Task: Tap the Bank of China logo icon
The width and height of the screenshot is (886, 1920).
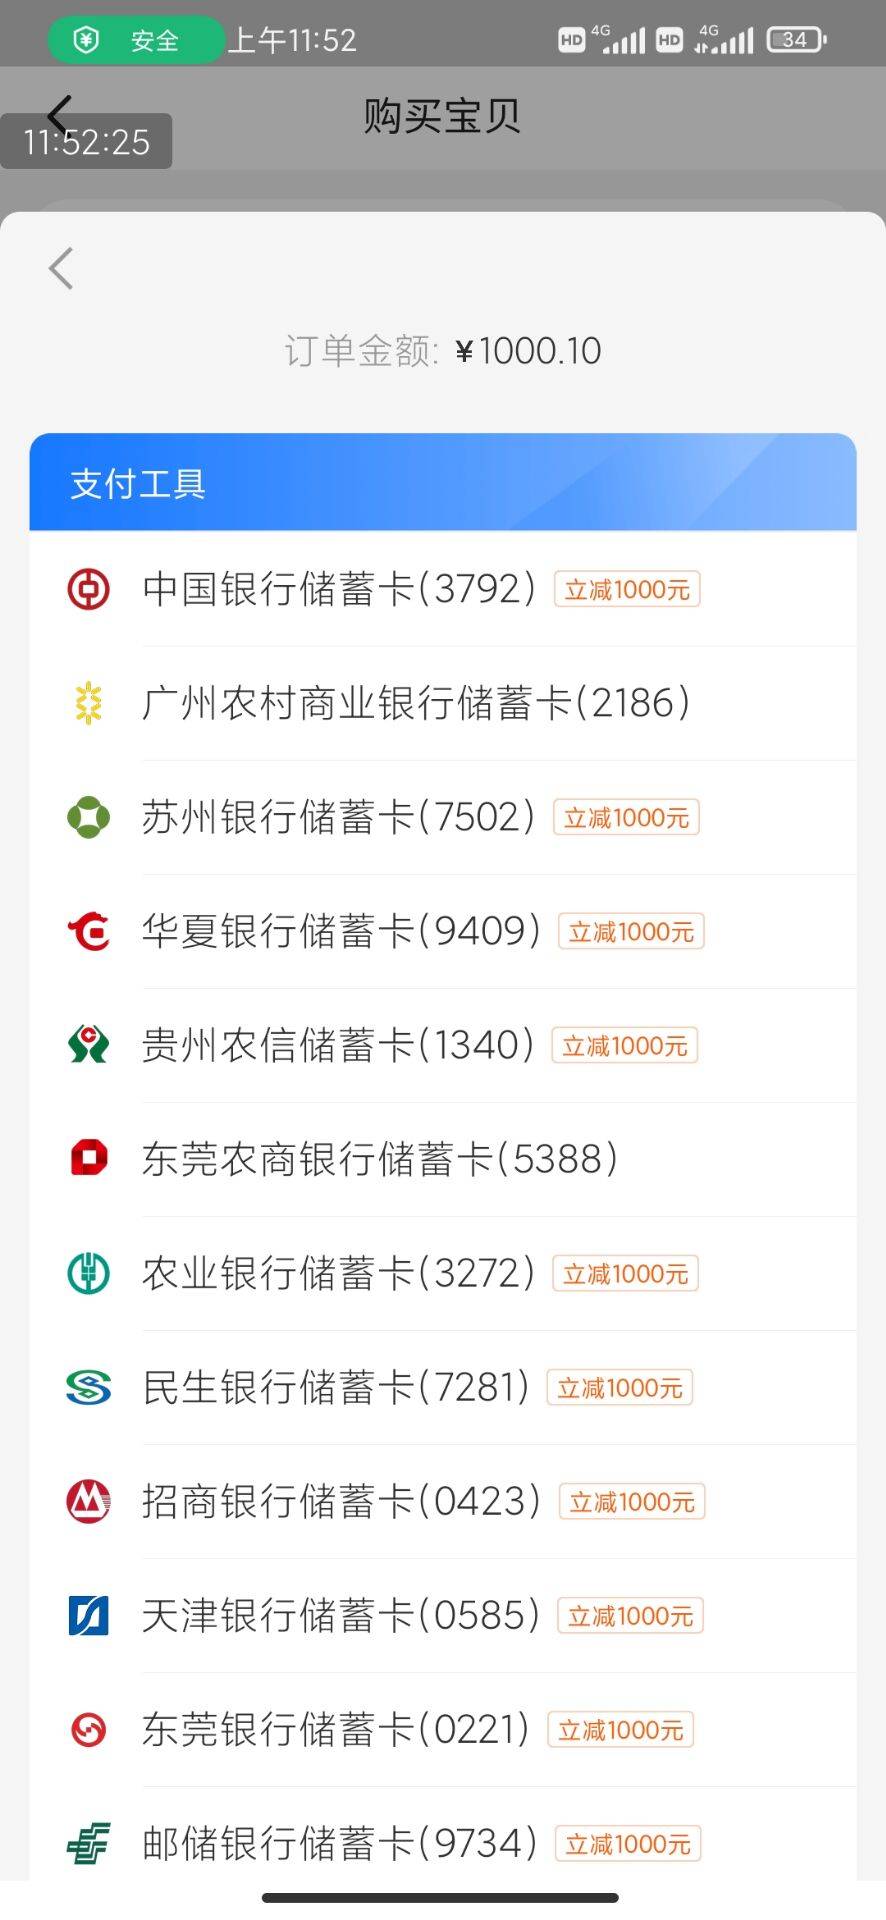Action: 88,589
